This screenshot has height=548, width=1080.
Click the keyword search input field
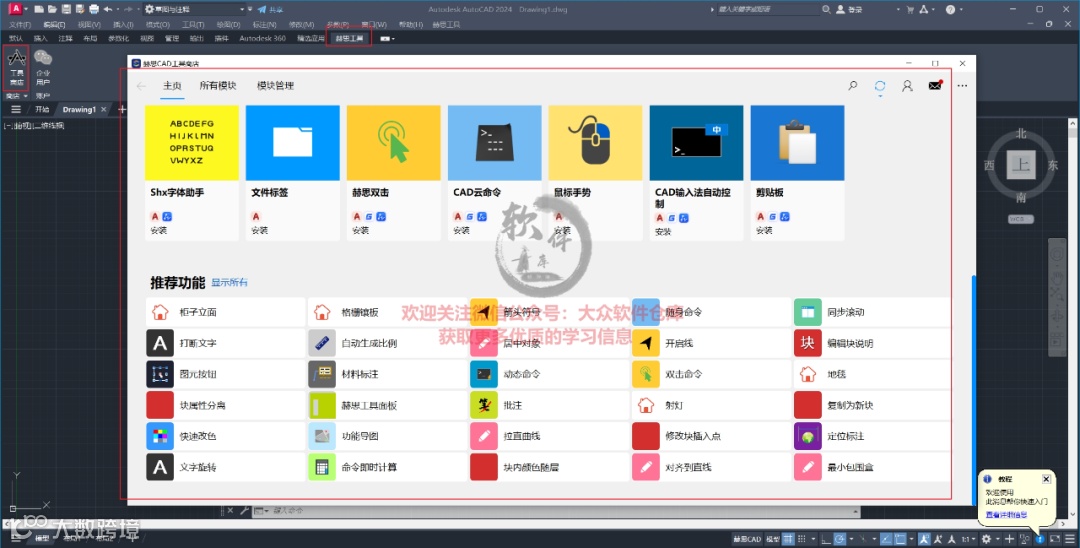tap(768, 10)
